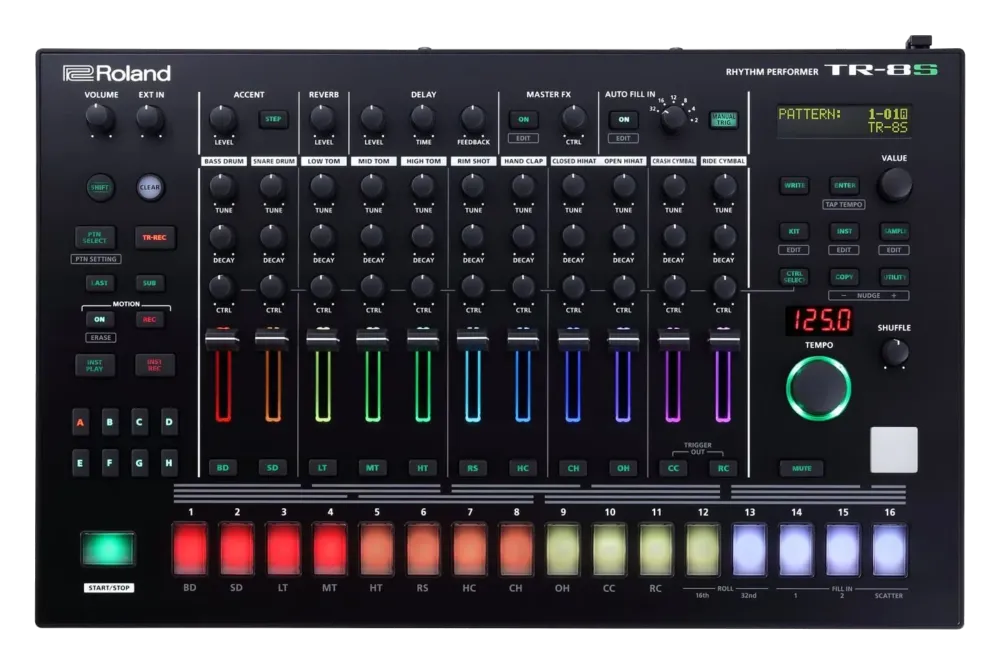Choose pattern variation D

coord(169,422)
